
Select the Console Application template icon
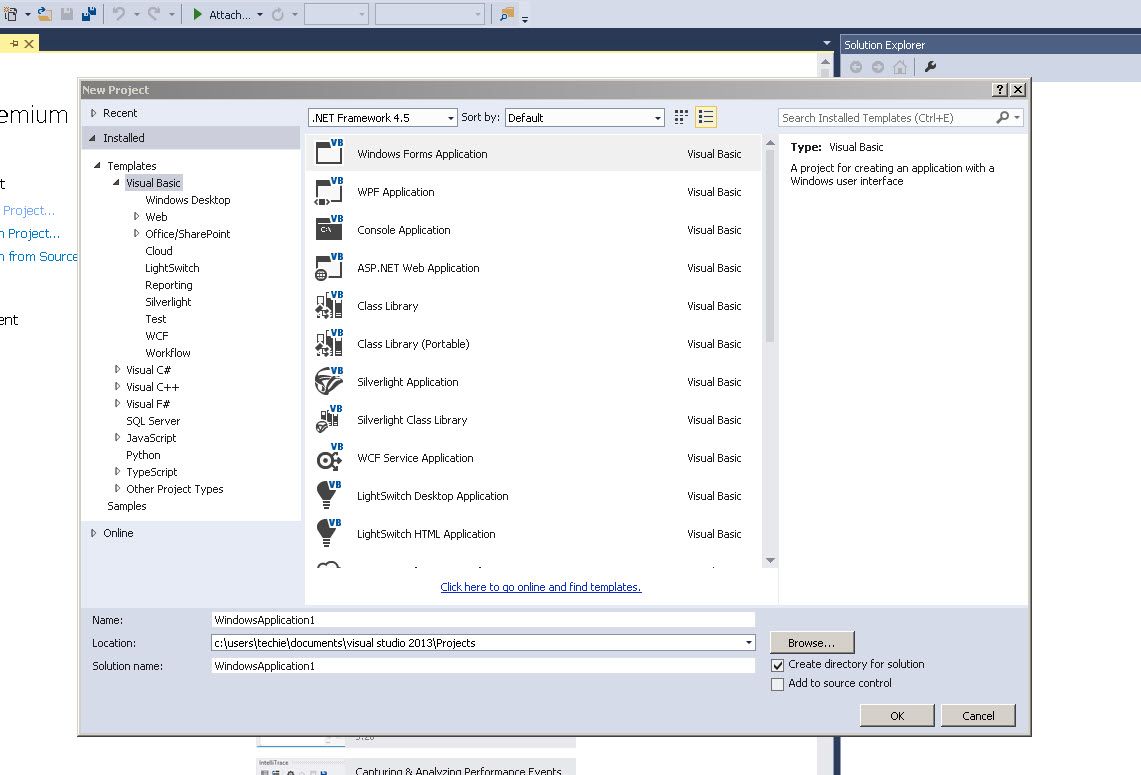(330, 229)
